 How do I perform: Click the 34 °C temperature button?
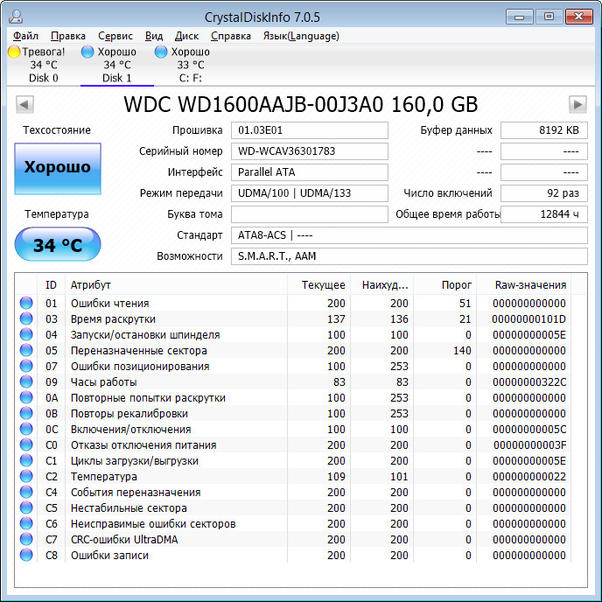tap(58, 245)
